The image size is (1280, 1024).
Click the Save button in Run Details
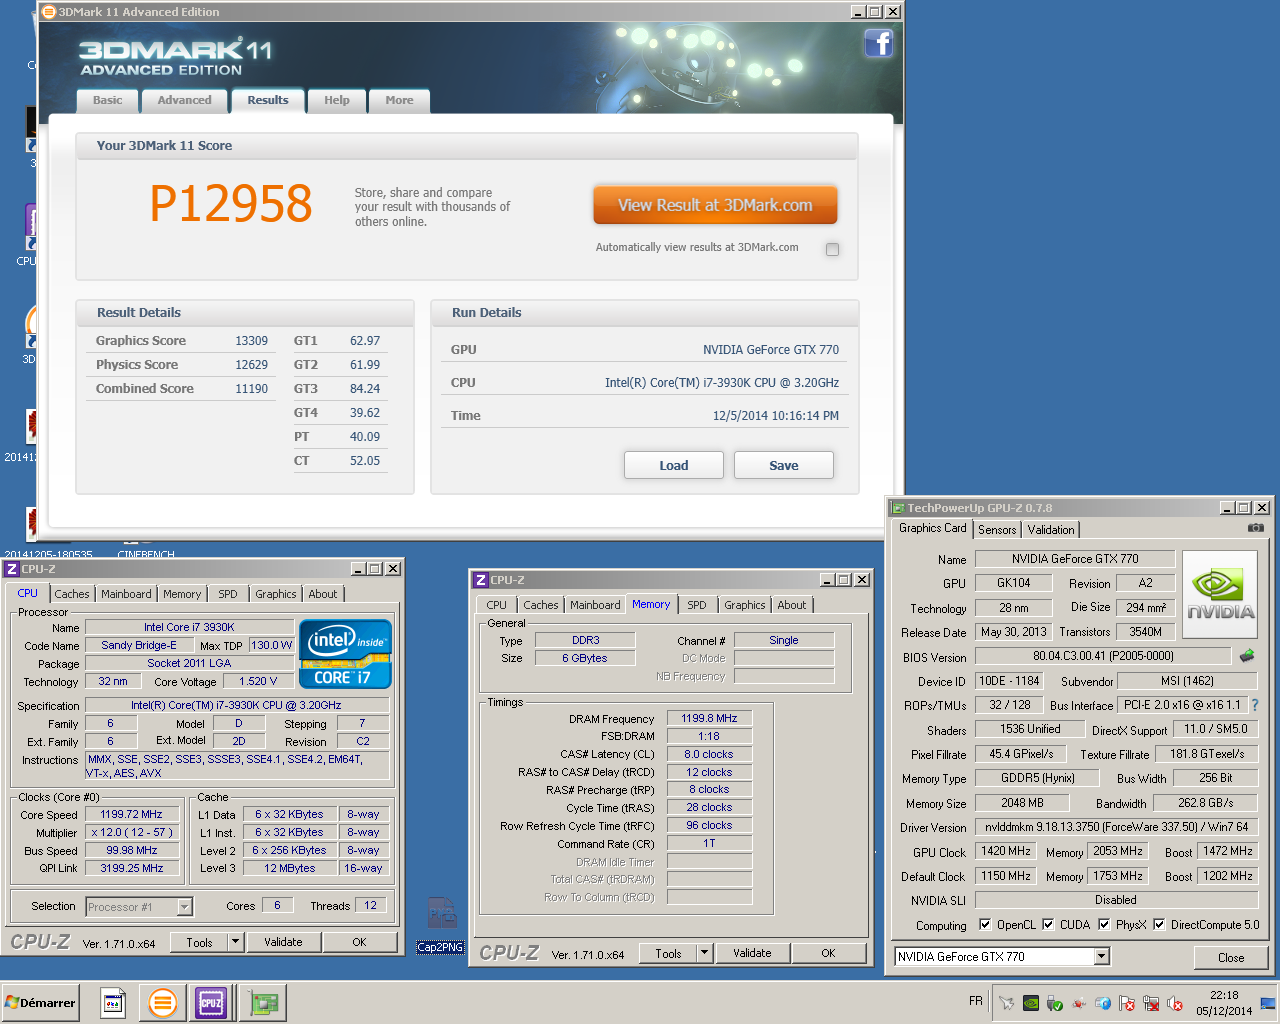coord(784,465)
